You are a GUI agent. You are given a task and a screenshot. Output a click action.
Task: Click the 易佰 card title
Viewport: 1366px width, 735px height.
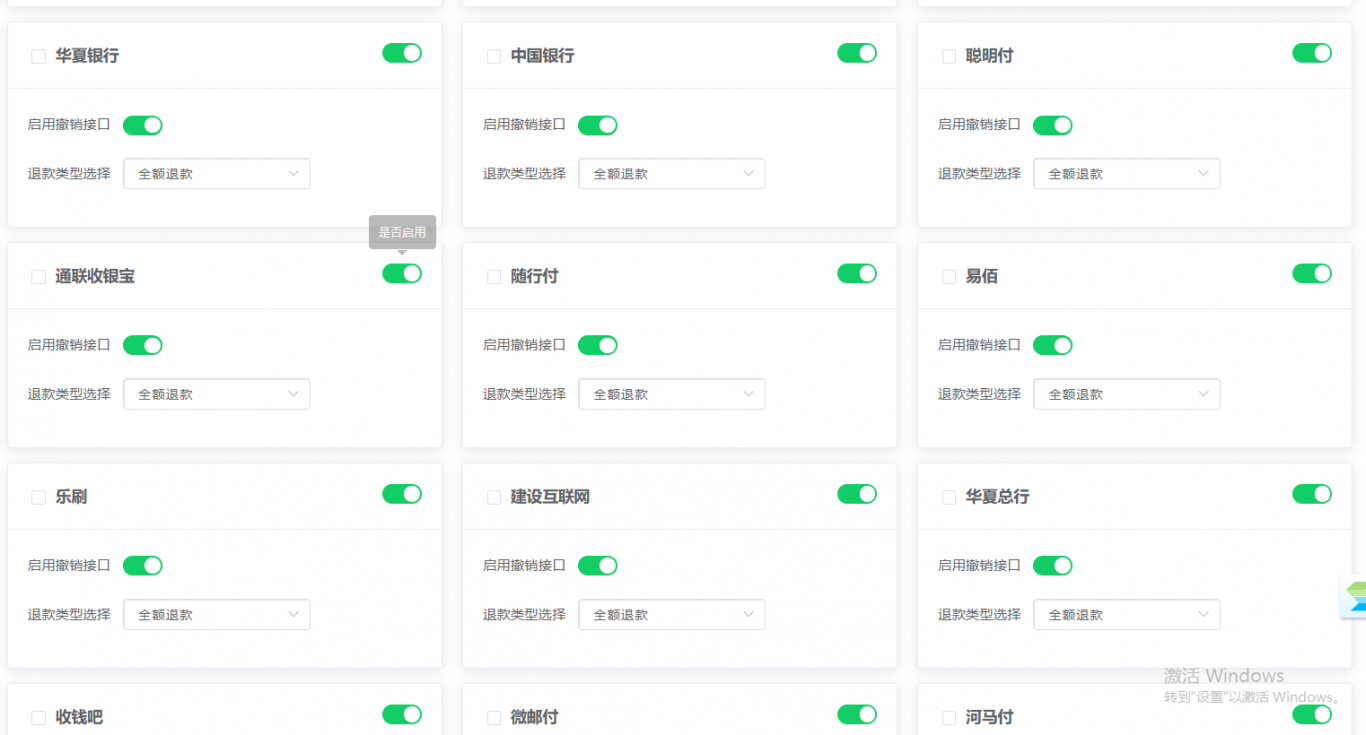[x=982, y=277]
